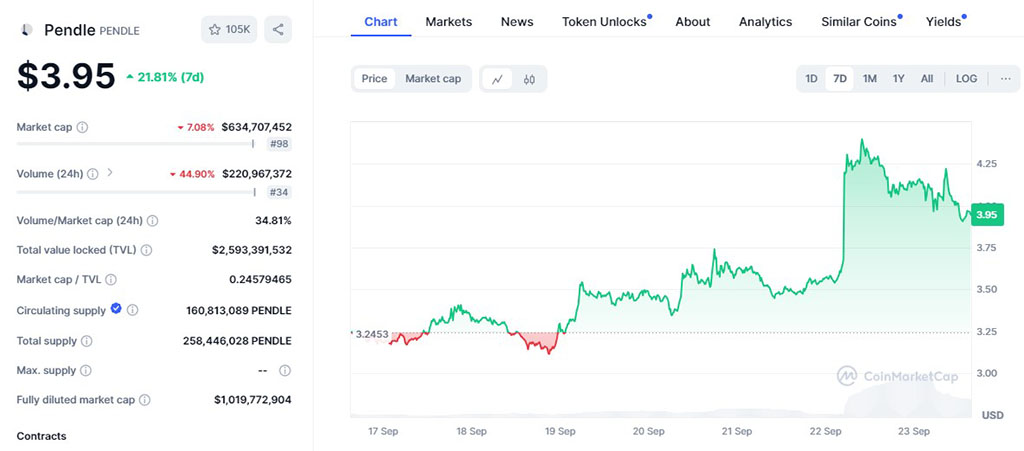Image resolution: width=1024 pixels, height=451 pixels.
Task: Click the 19 Sep date label
Action: coord(560,431)
